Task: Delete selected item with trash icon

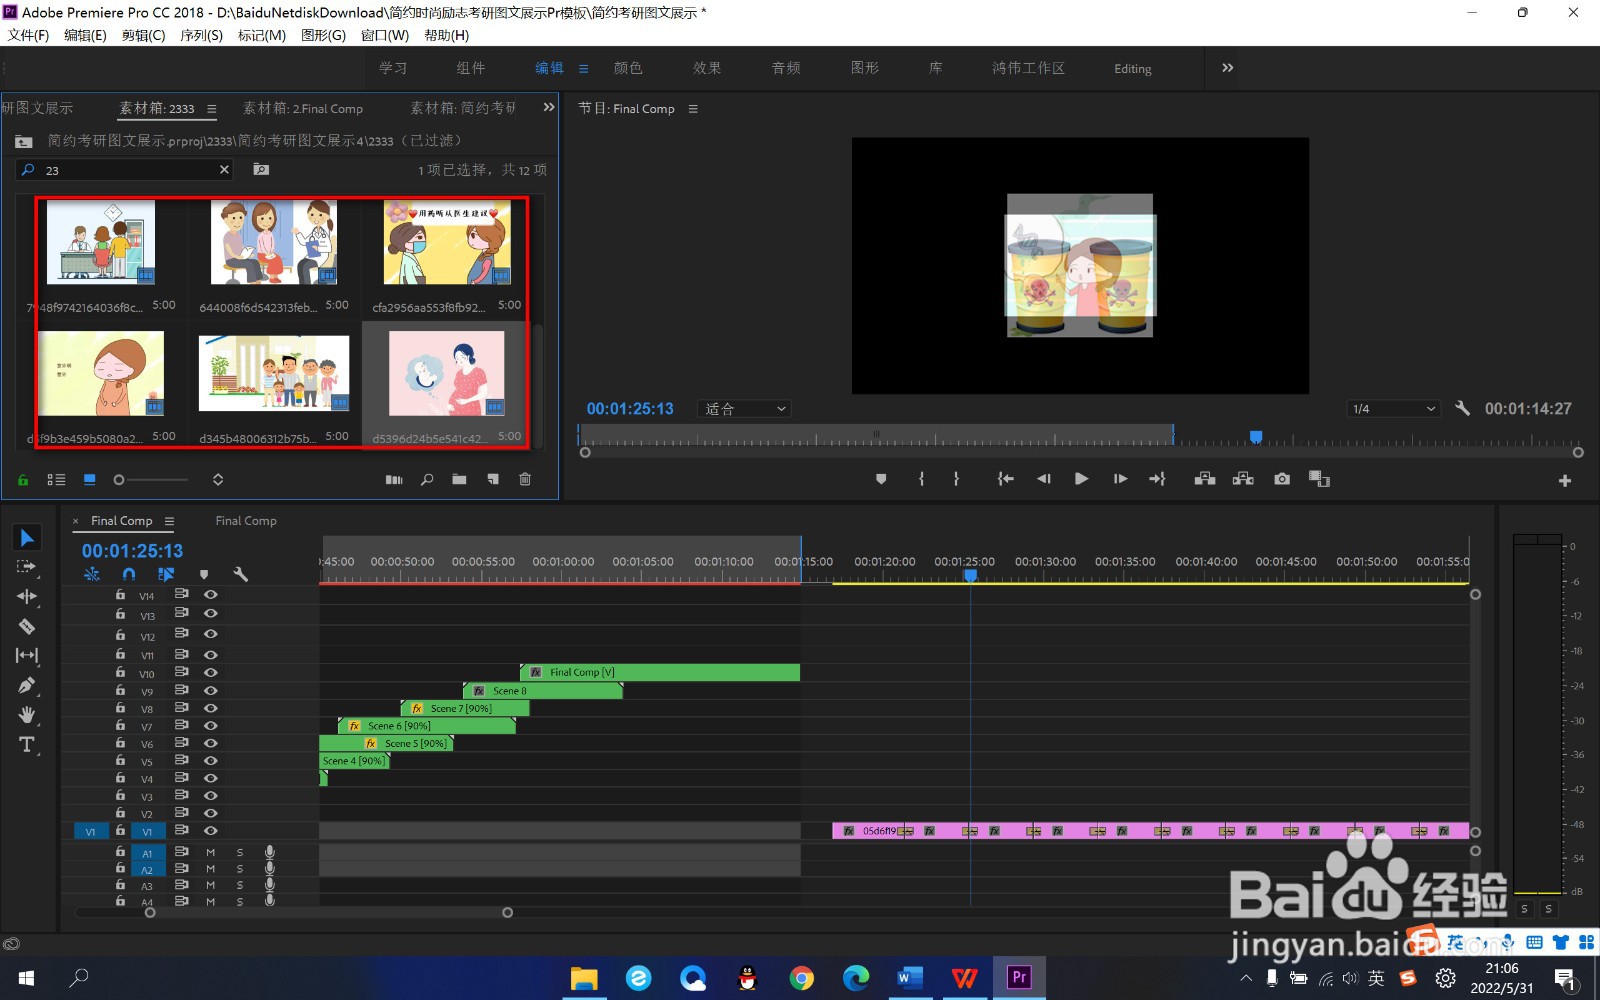Action: click(525, 480)
